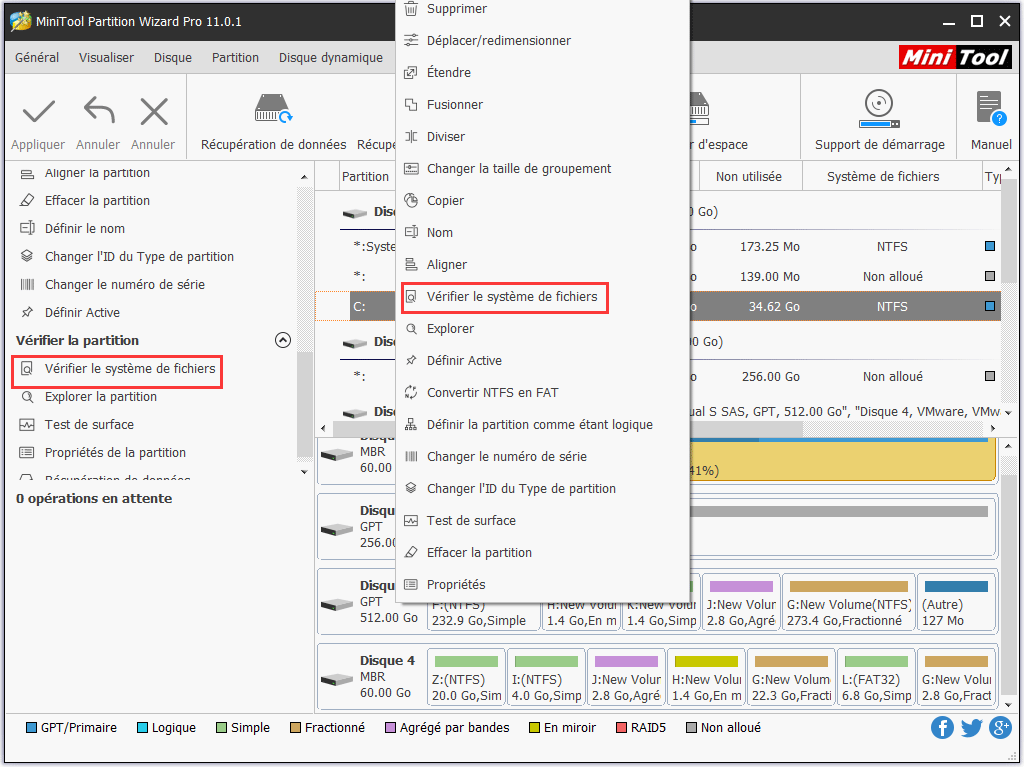Open the Disque dynamique menu

331,57
